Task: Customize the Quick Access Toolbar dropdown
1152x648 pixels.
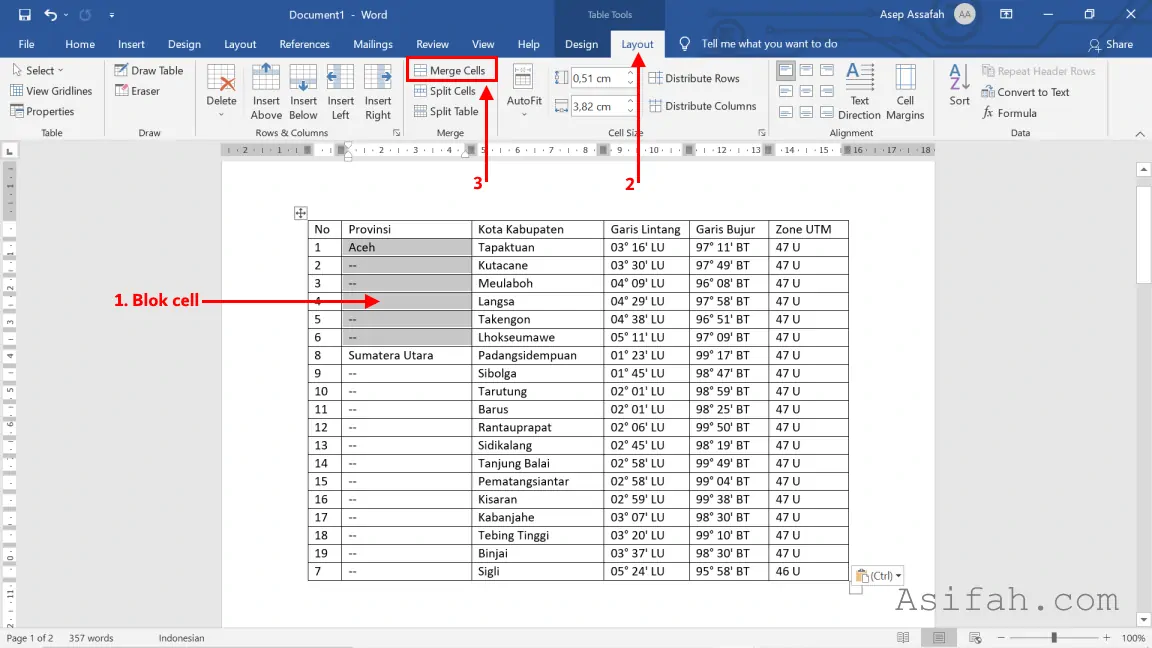Action: [x=112, y=15]
